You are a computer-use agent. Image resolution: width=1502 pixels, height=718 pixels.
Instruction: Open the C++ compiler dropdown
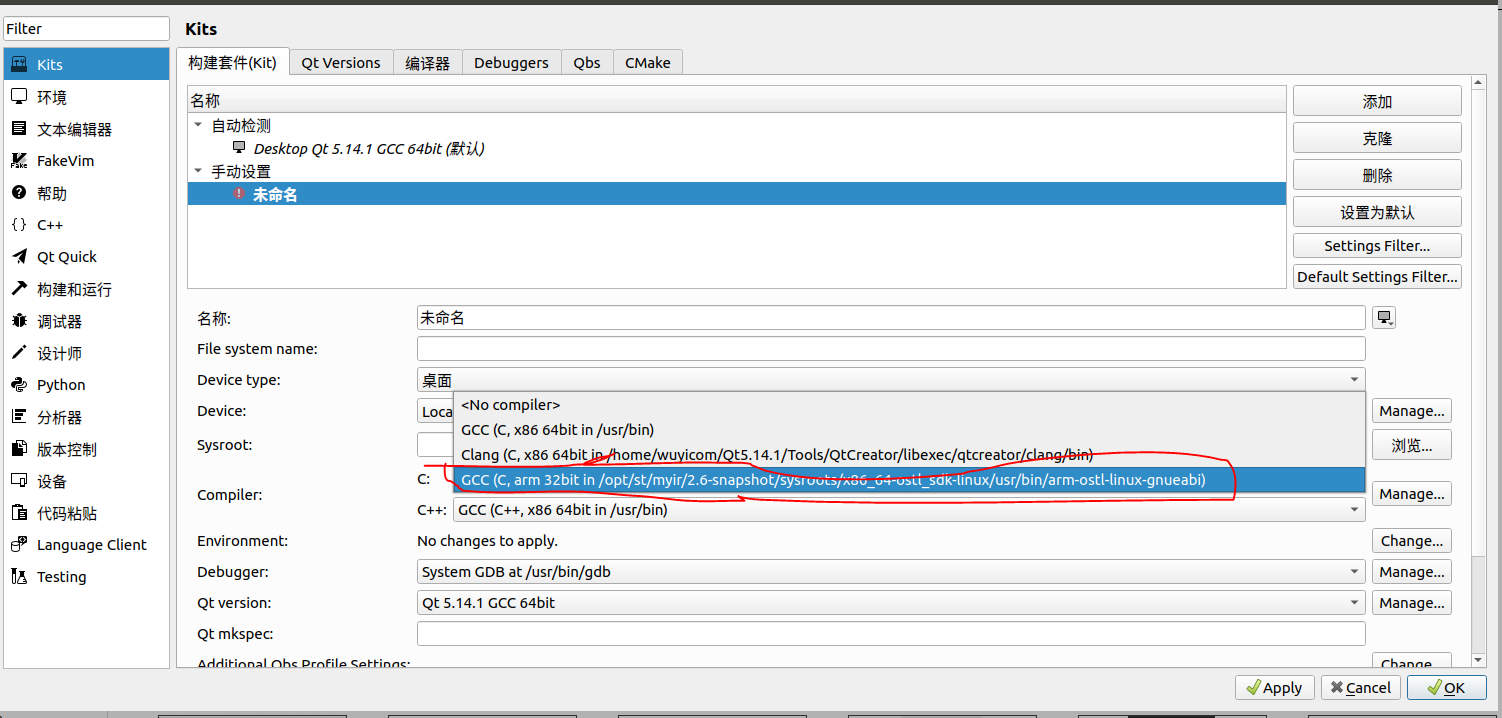[909, 510]
